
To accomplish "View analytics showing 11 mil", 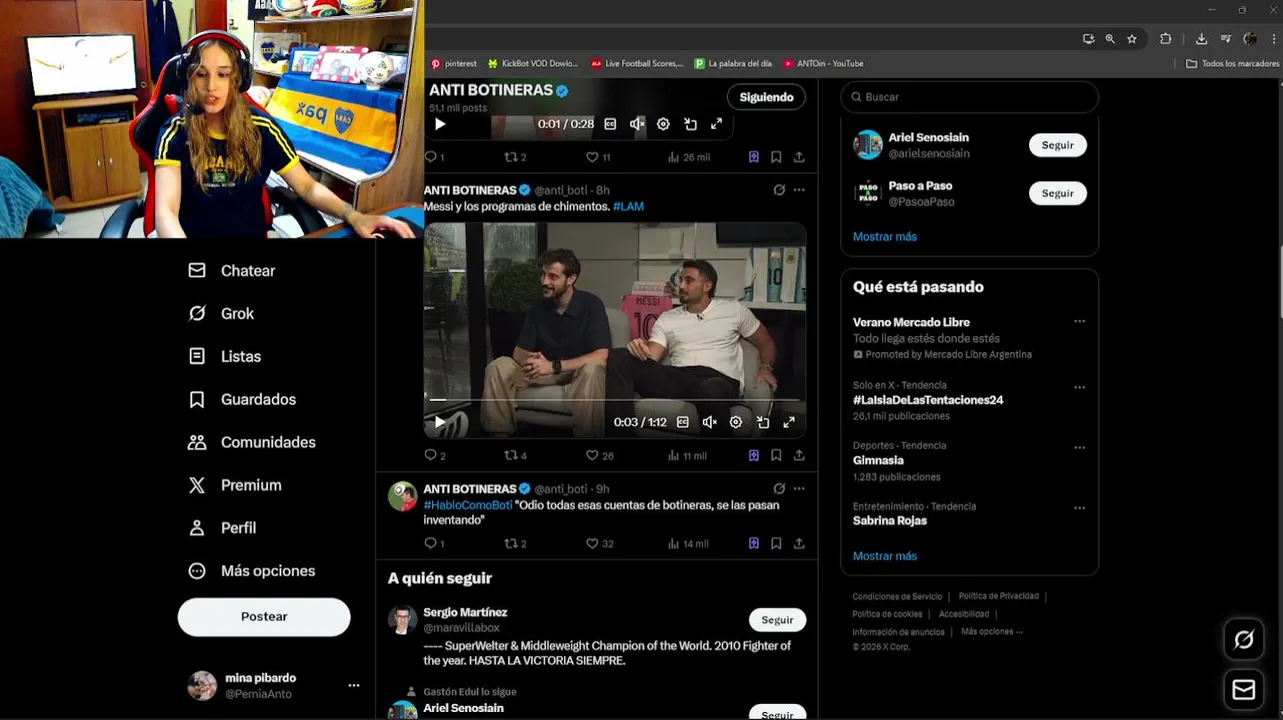I will tap(687, 455).
